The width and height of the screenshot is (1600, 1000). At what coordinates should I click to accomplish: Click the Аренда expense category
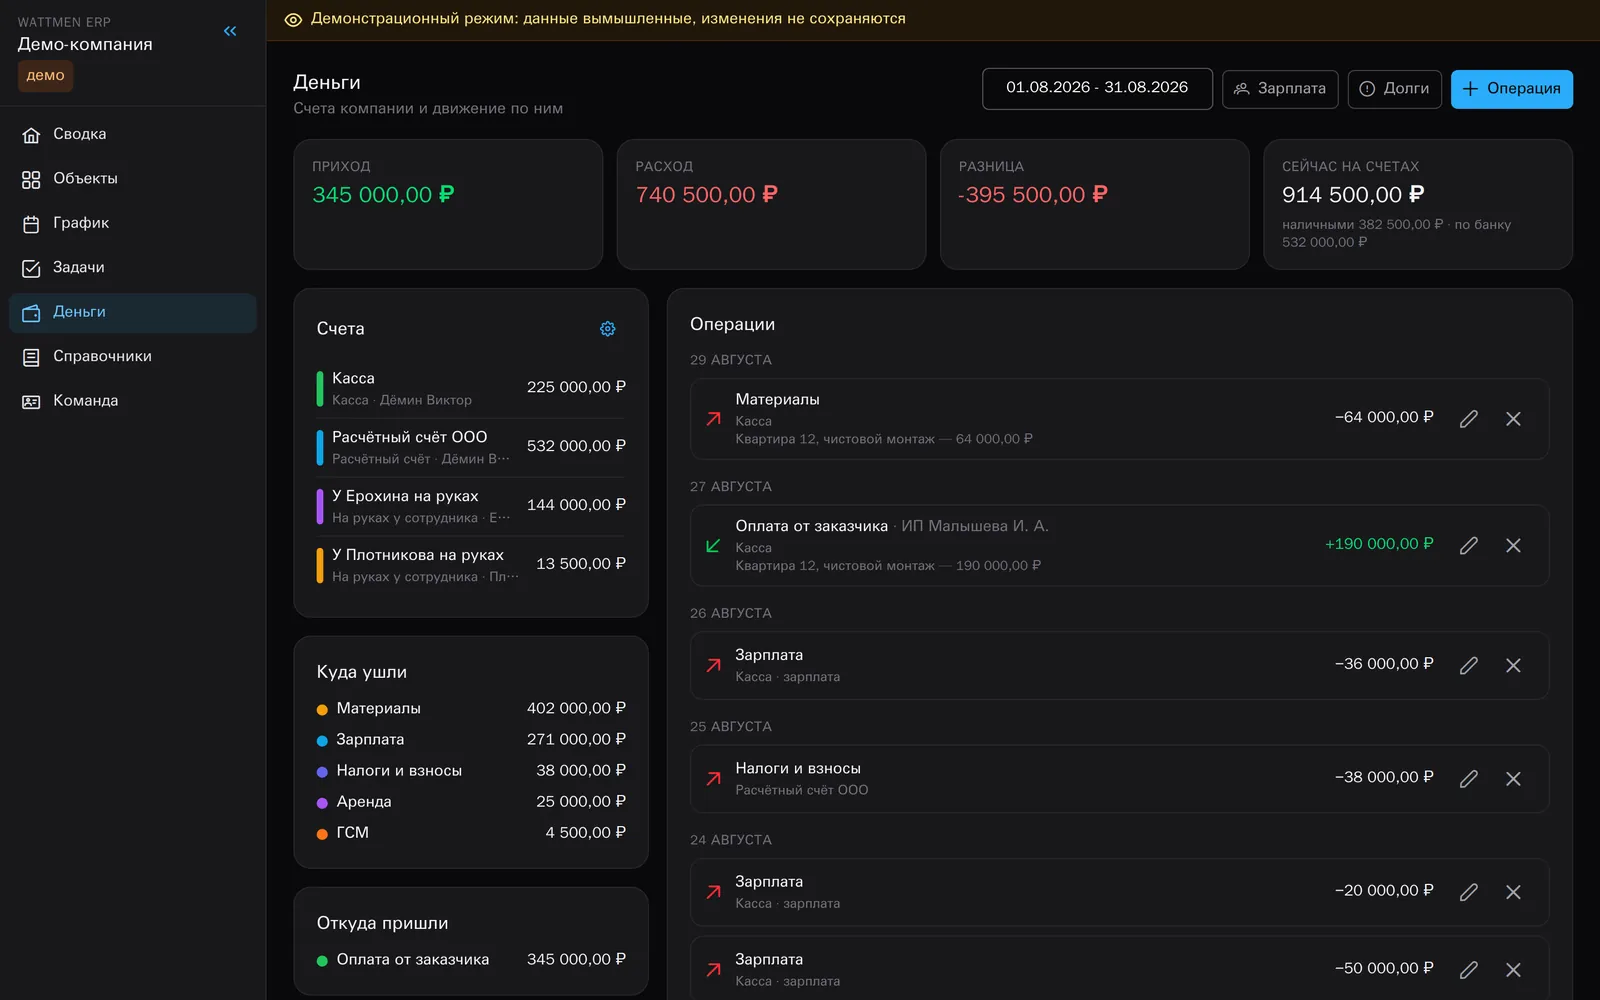pyautogui.click(x=471, y=801)
